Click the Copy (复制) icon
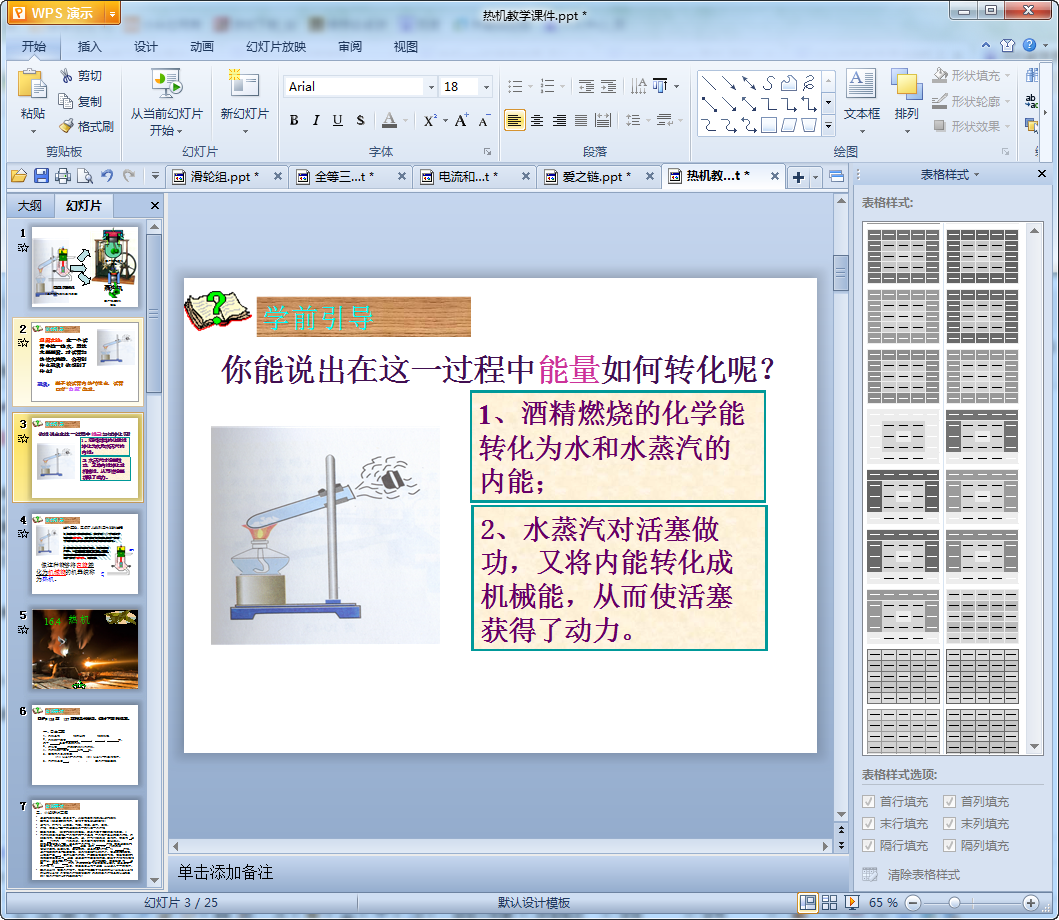 coord(66,101)
